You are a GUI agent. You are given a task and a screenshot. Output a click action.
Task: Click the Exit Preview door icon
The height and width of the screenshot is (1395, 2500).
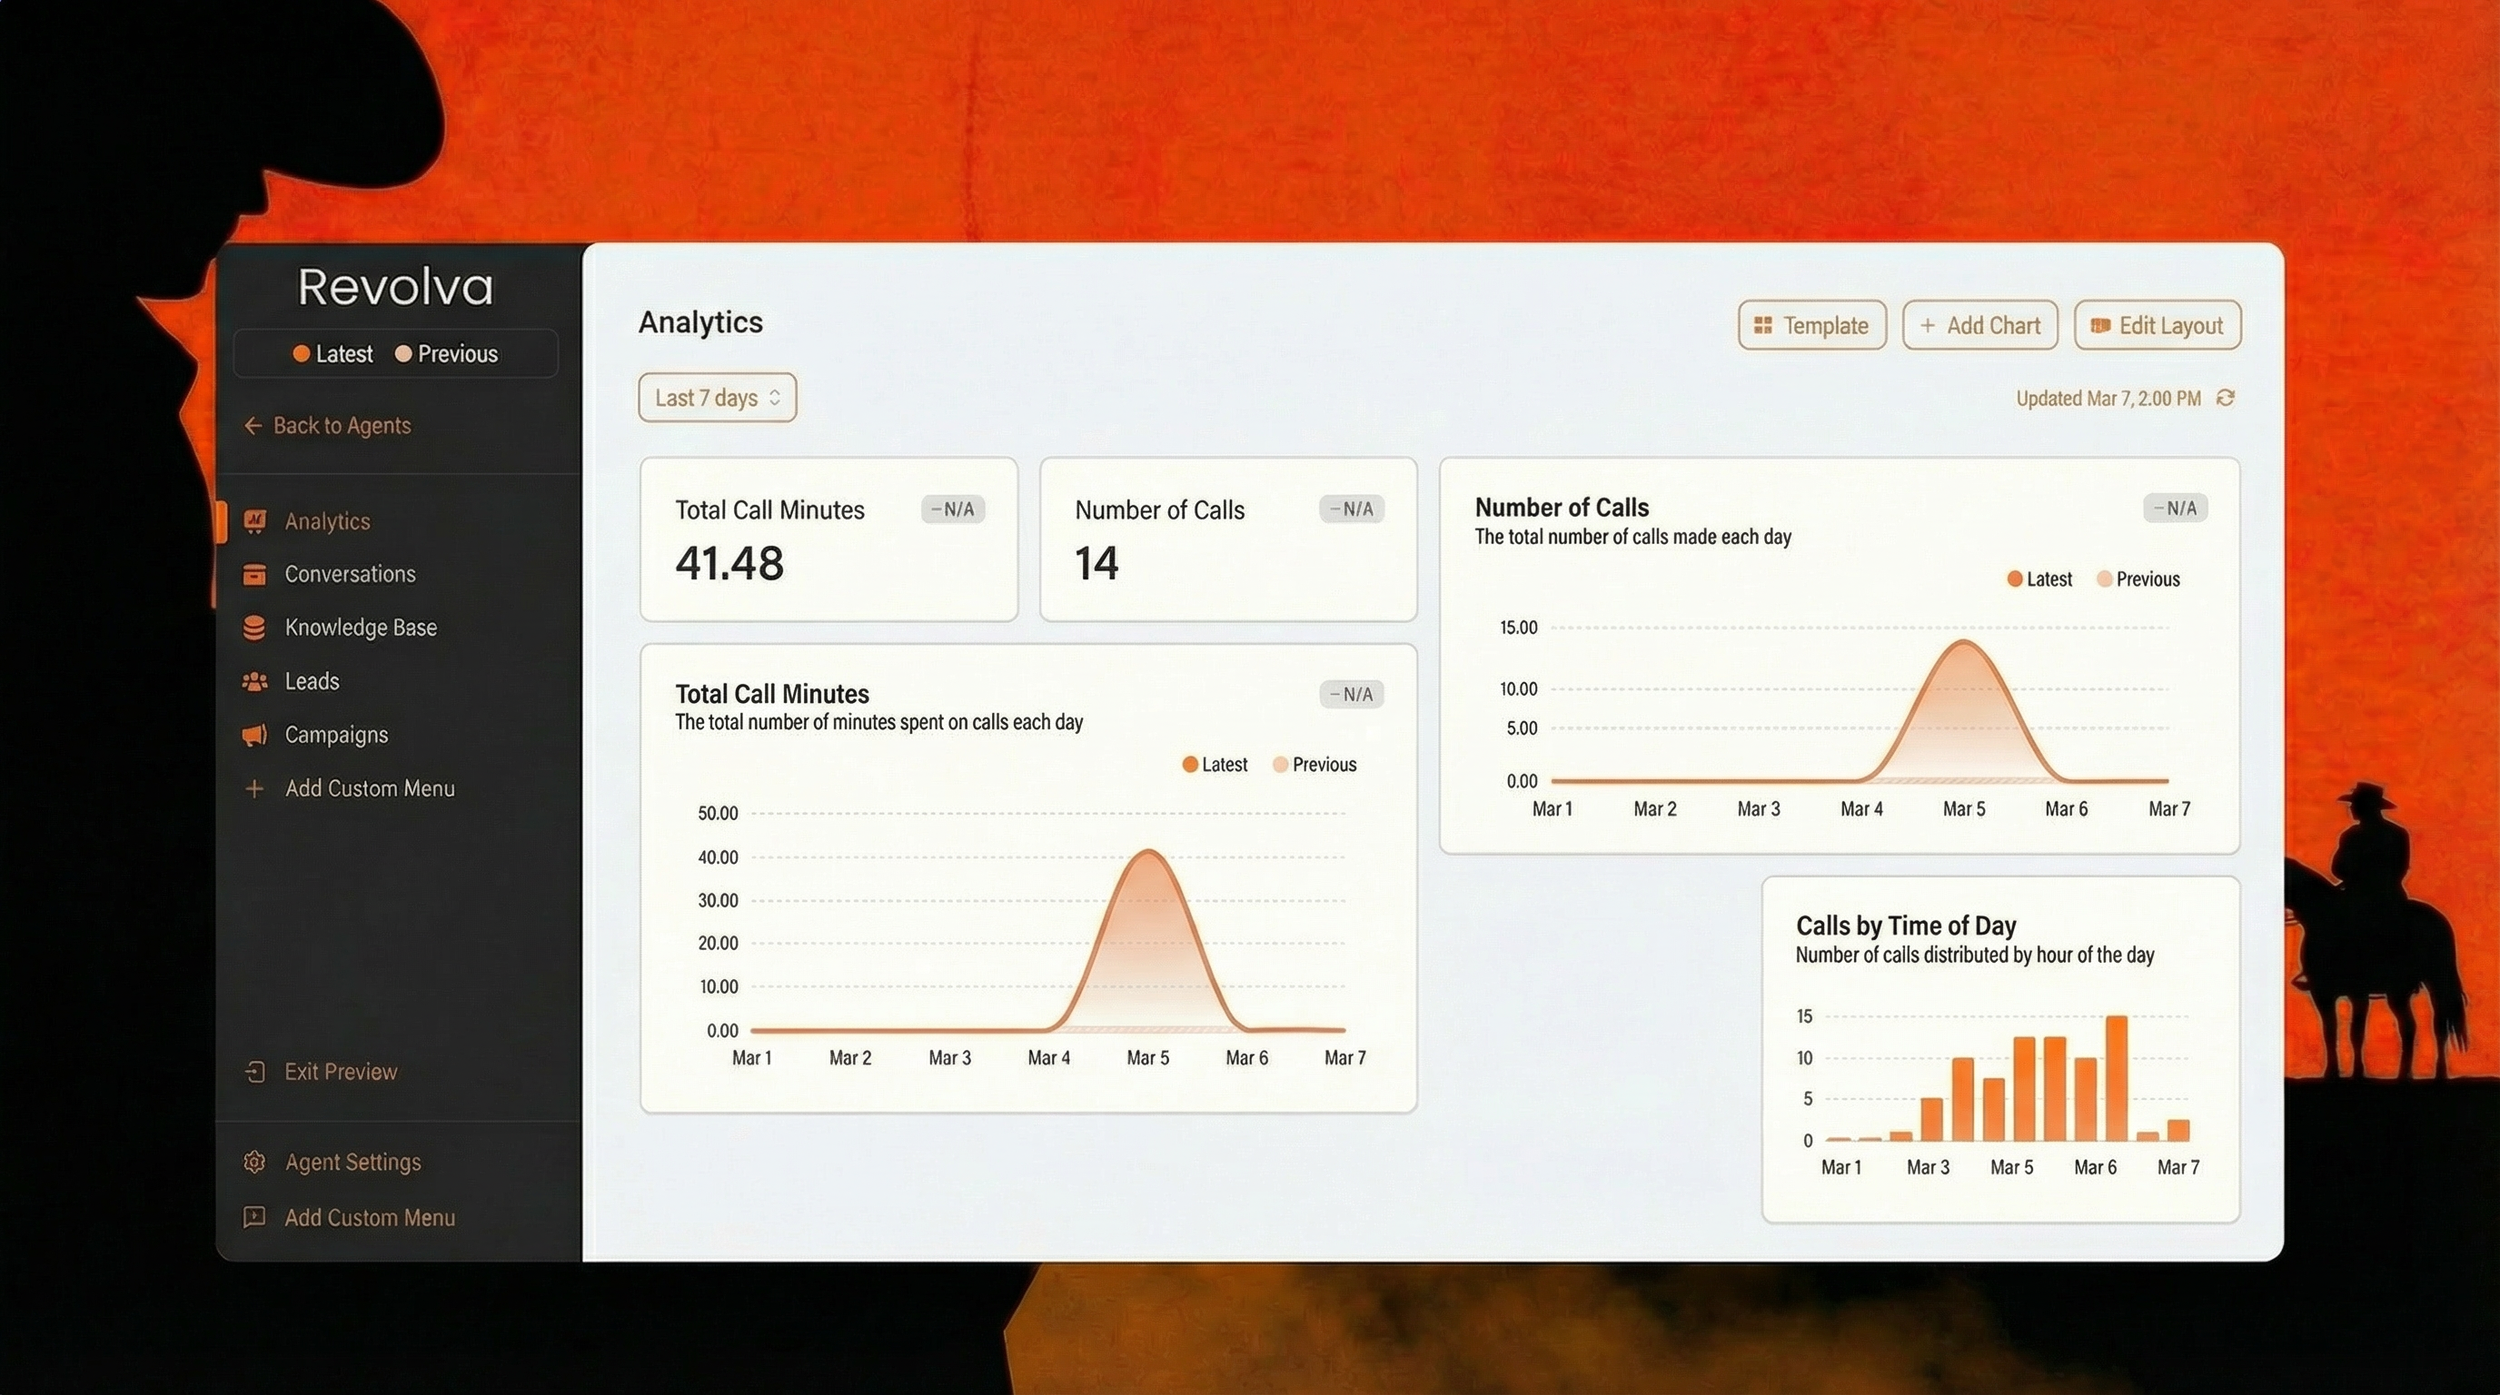click(x=255, y=1072)
